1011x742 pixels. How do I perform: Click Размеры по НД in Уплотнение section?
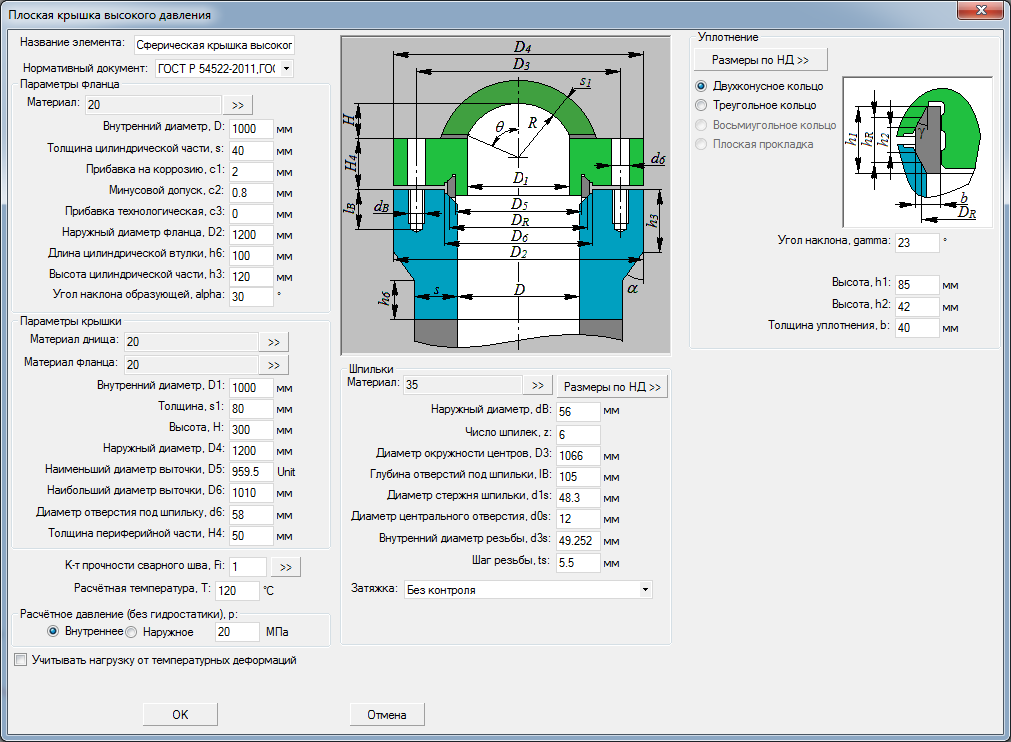pyautogui.click(x=760, y=60)
